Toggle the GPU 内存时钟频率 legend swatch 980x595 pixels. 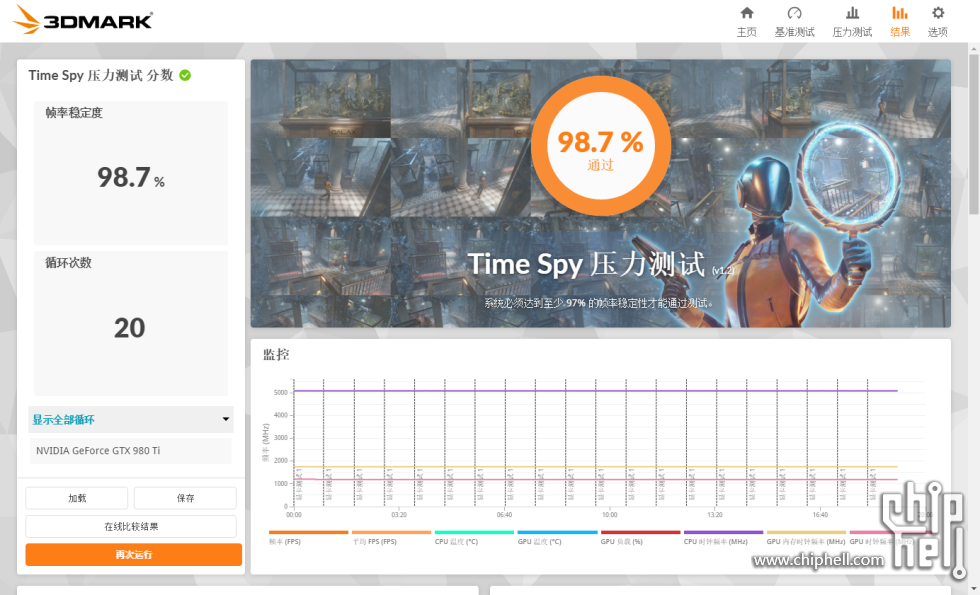(x=806, y=532)
